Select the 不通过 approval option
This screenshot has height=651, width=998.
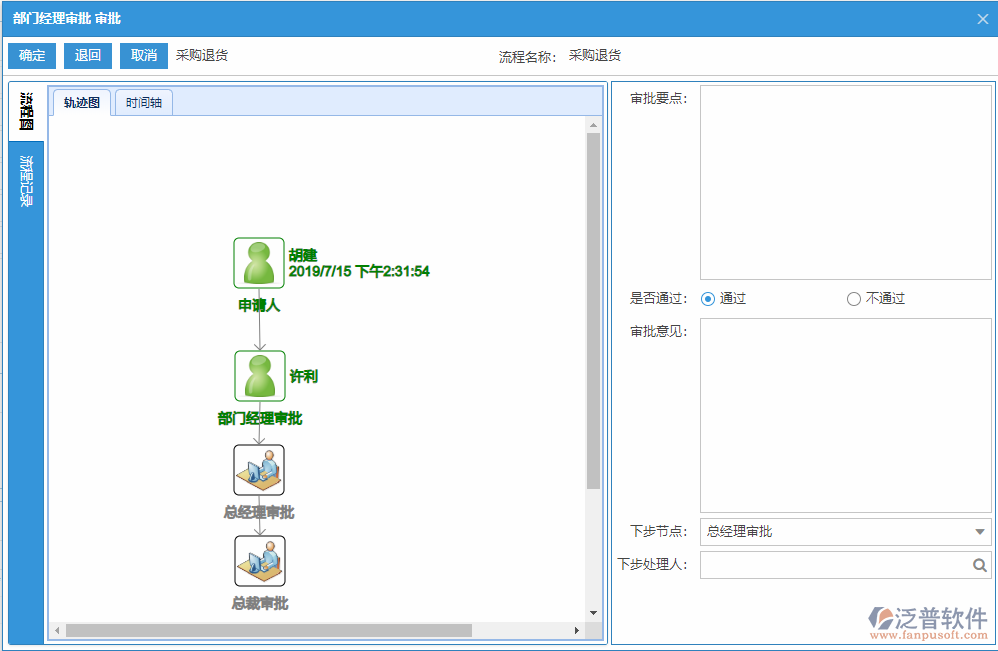853,298
